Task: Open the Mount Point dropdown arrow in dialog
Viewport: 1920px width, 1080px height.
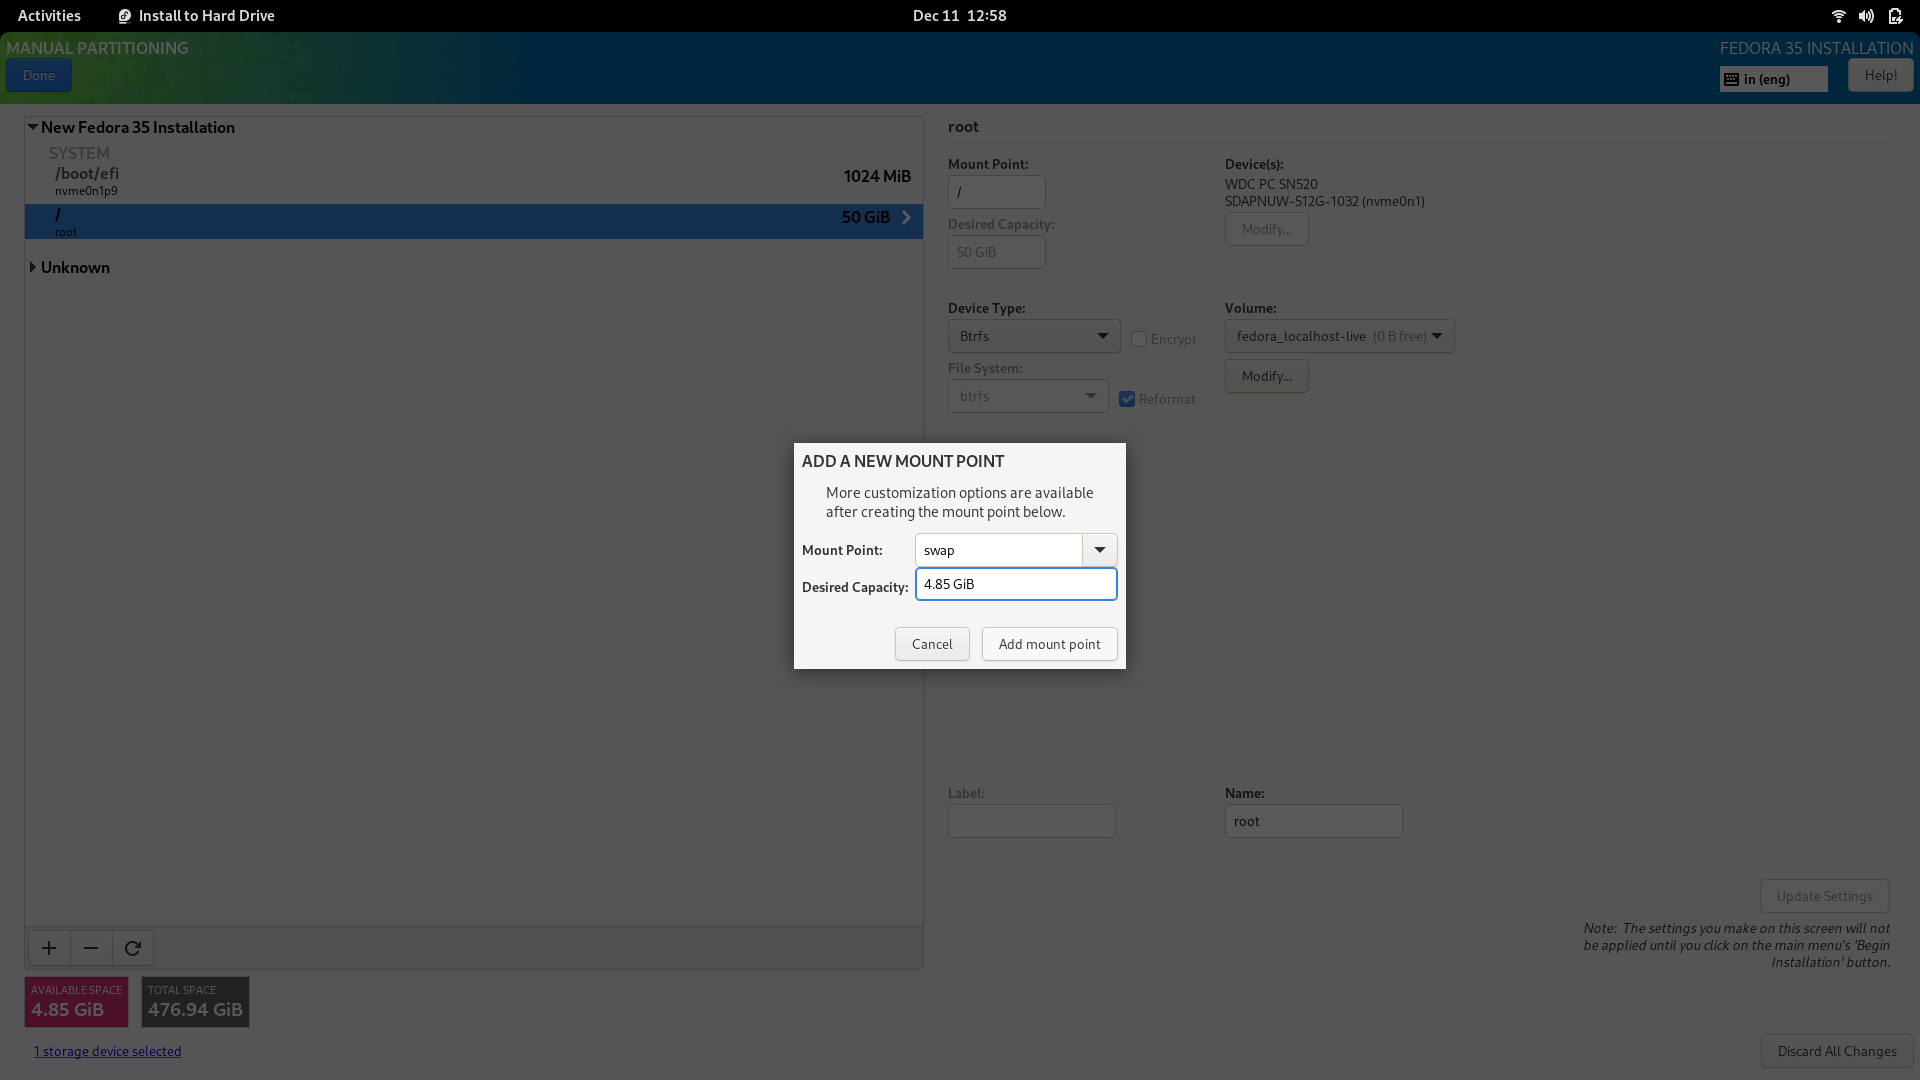Action: tap(1100, 550)
